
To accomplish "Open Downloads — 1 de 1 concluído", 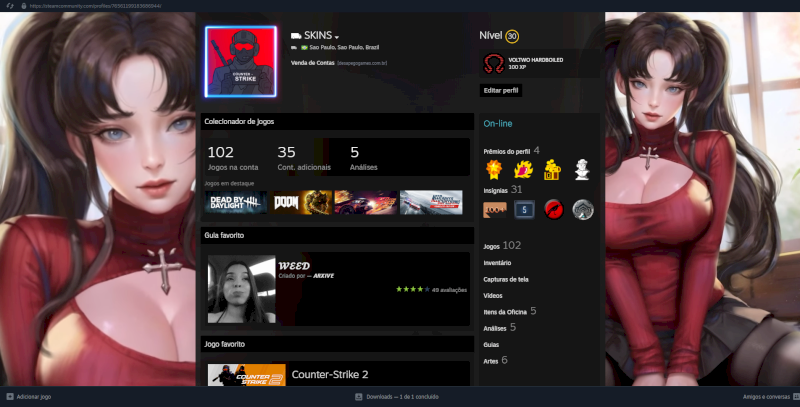I will click(x=402, y=397).
